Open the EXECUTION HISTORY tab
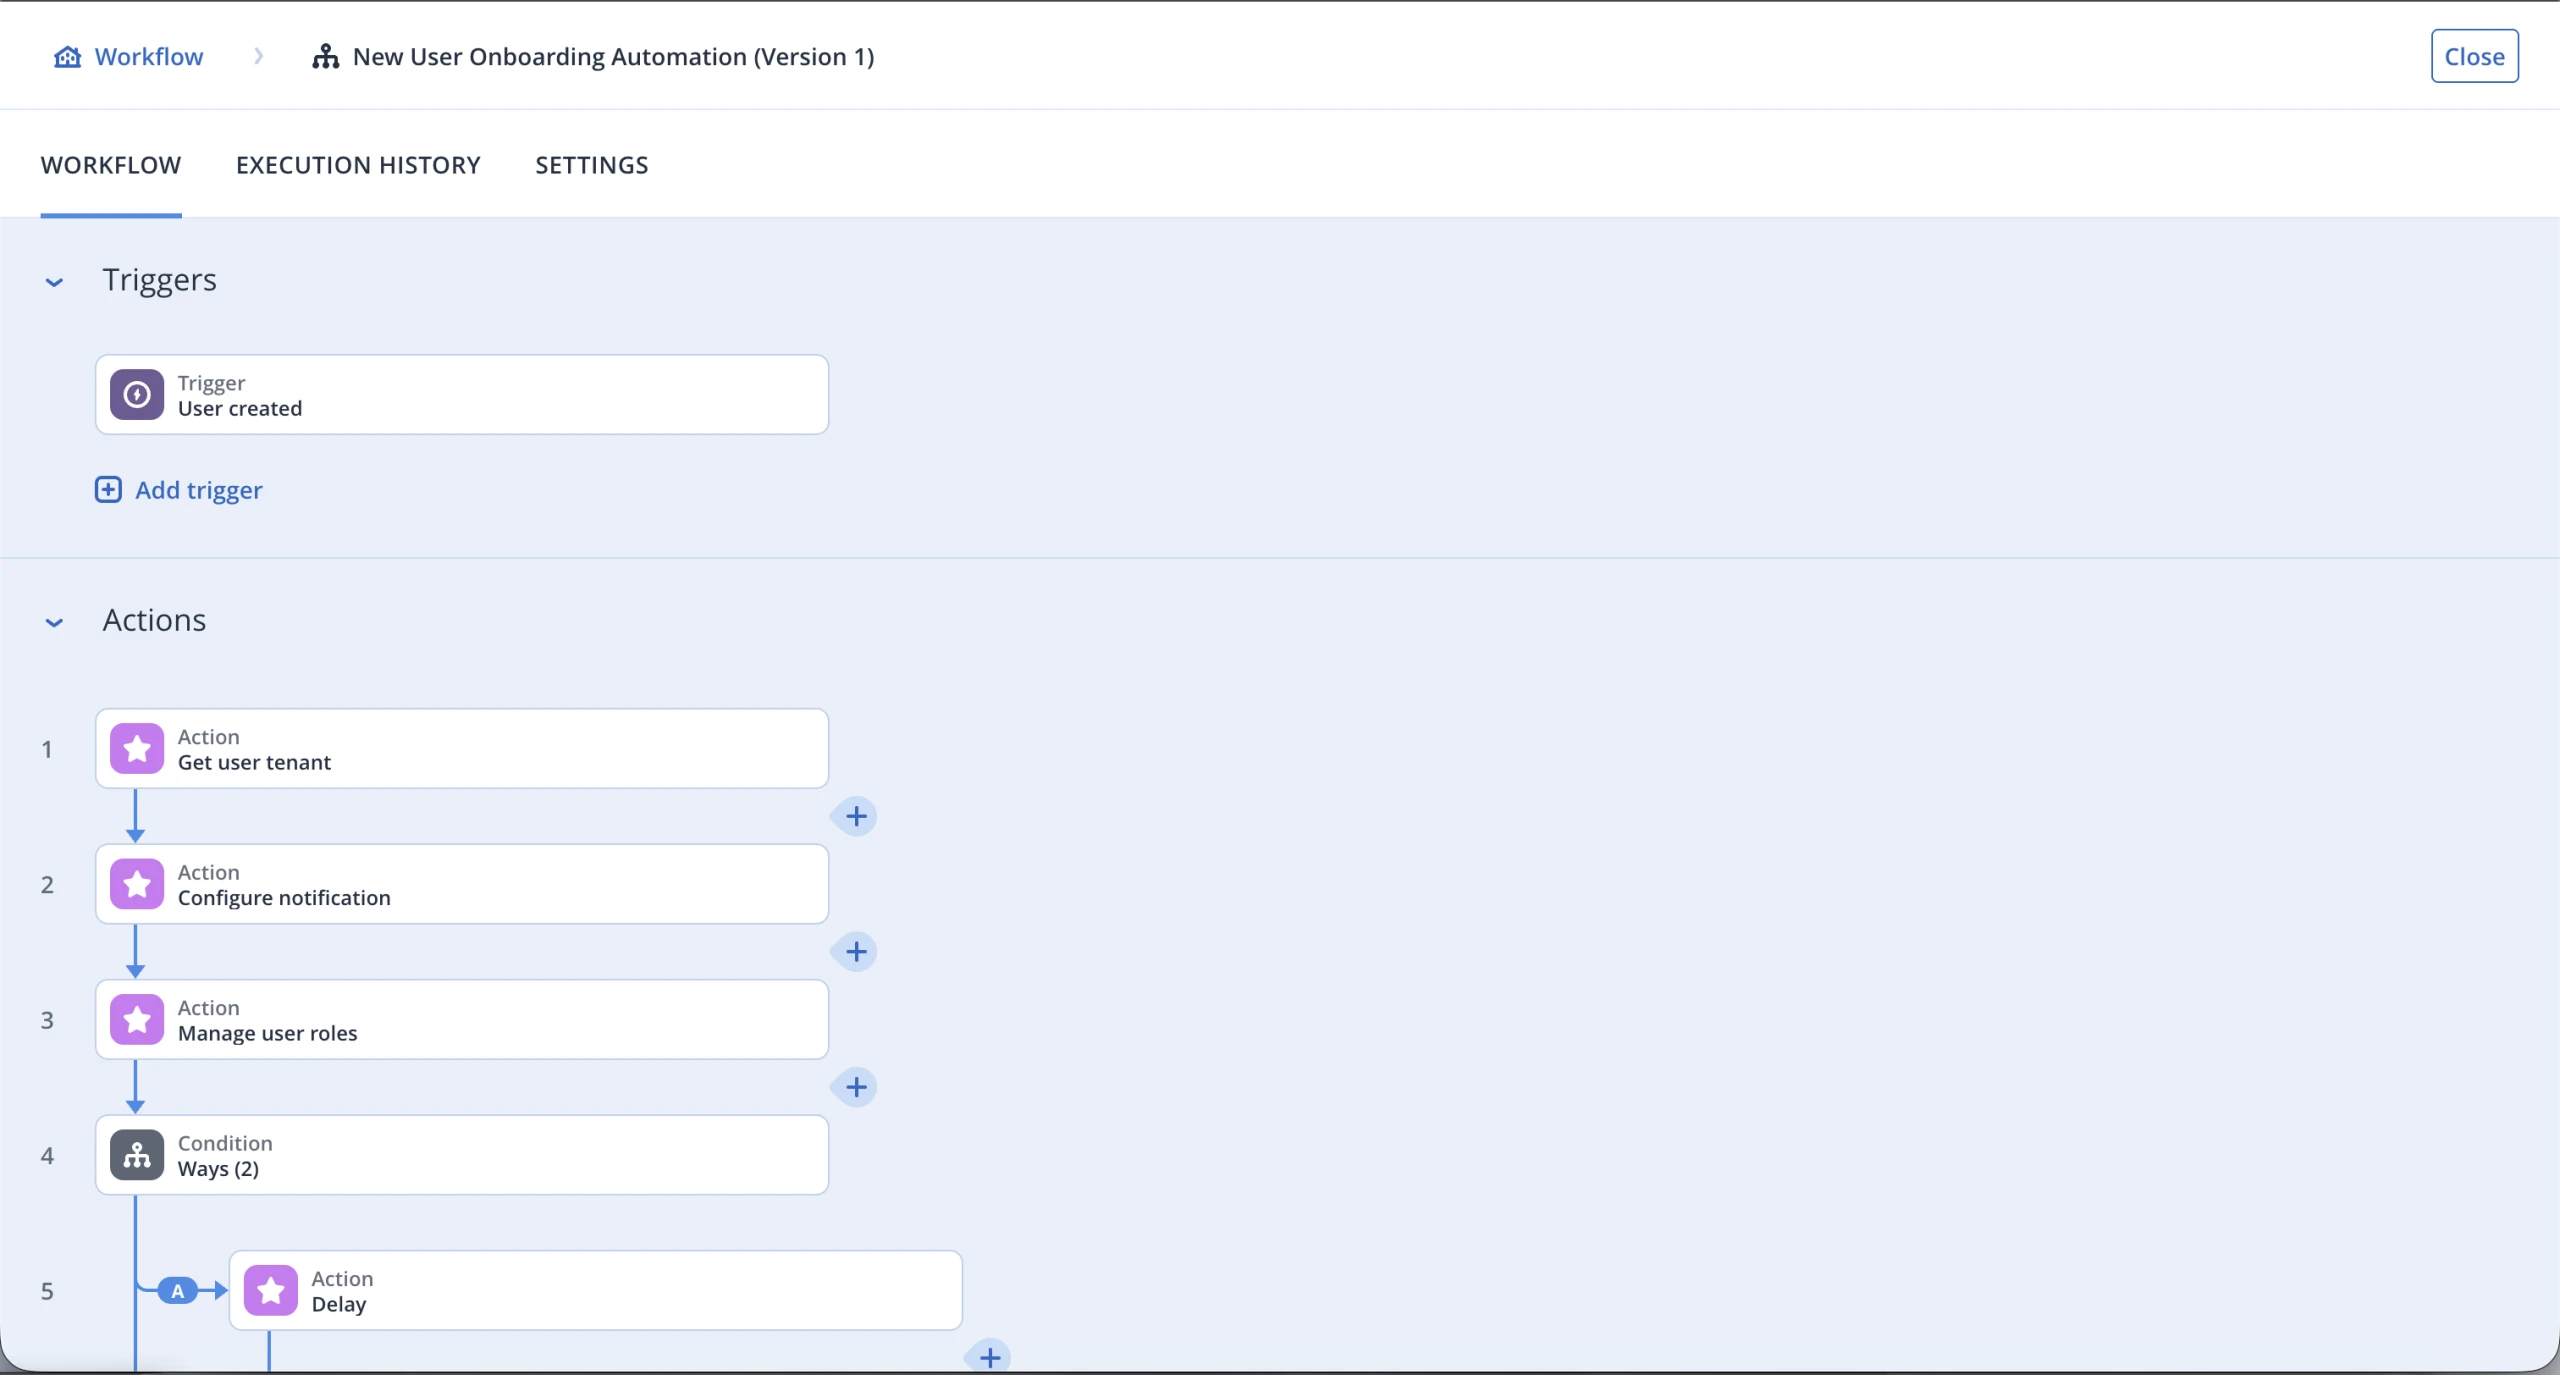The image size is (2560, 1375). (x=358, y=165)
